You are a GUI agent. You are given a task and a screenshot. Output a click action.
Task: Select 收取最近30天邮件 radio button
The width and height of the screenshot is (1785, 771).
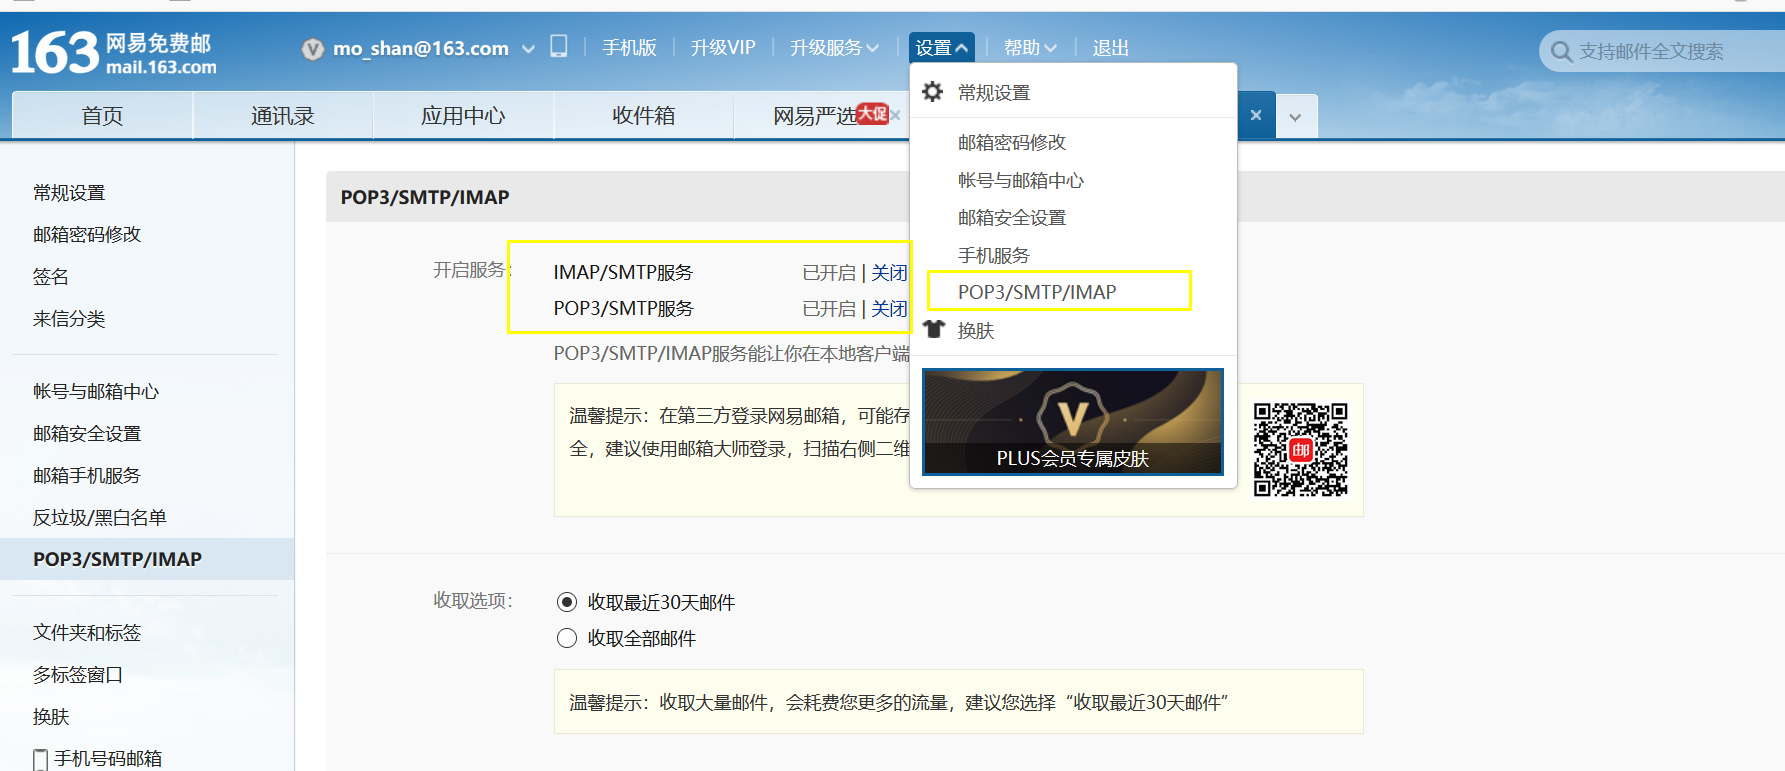567,602
